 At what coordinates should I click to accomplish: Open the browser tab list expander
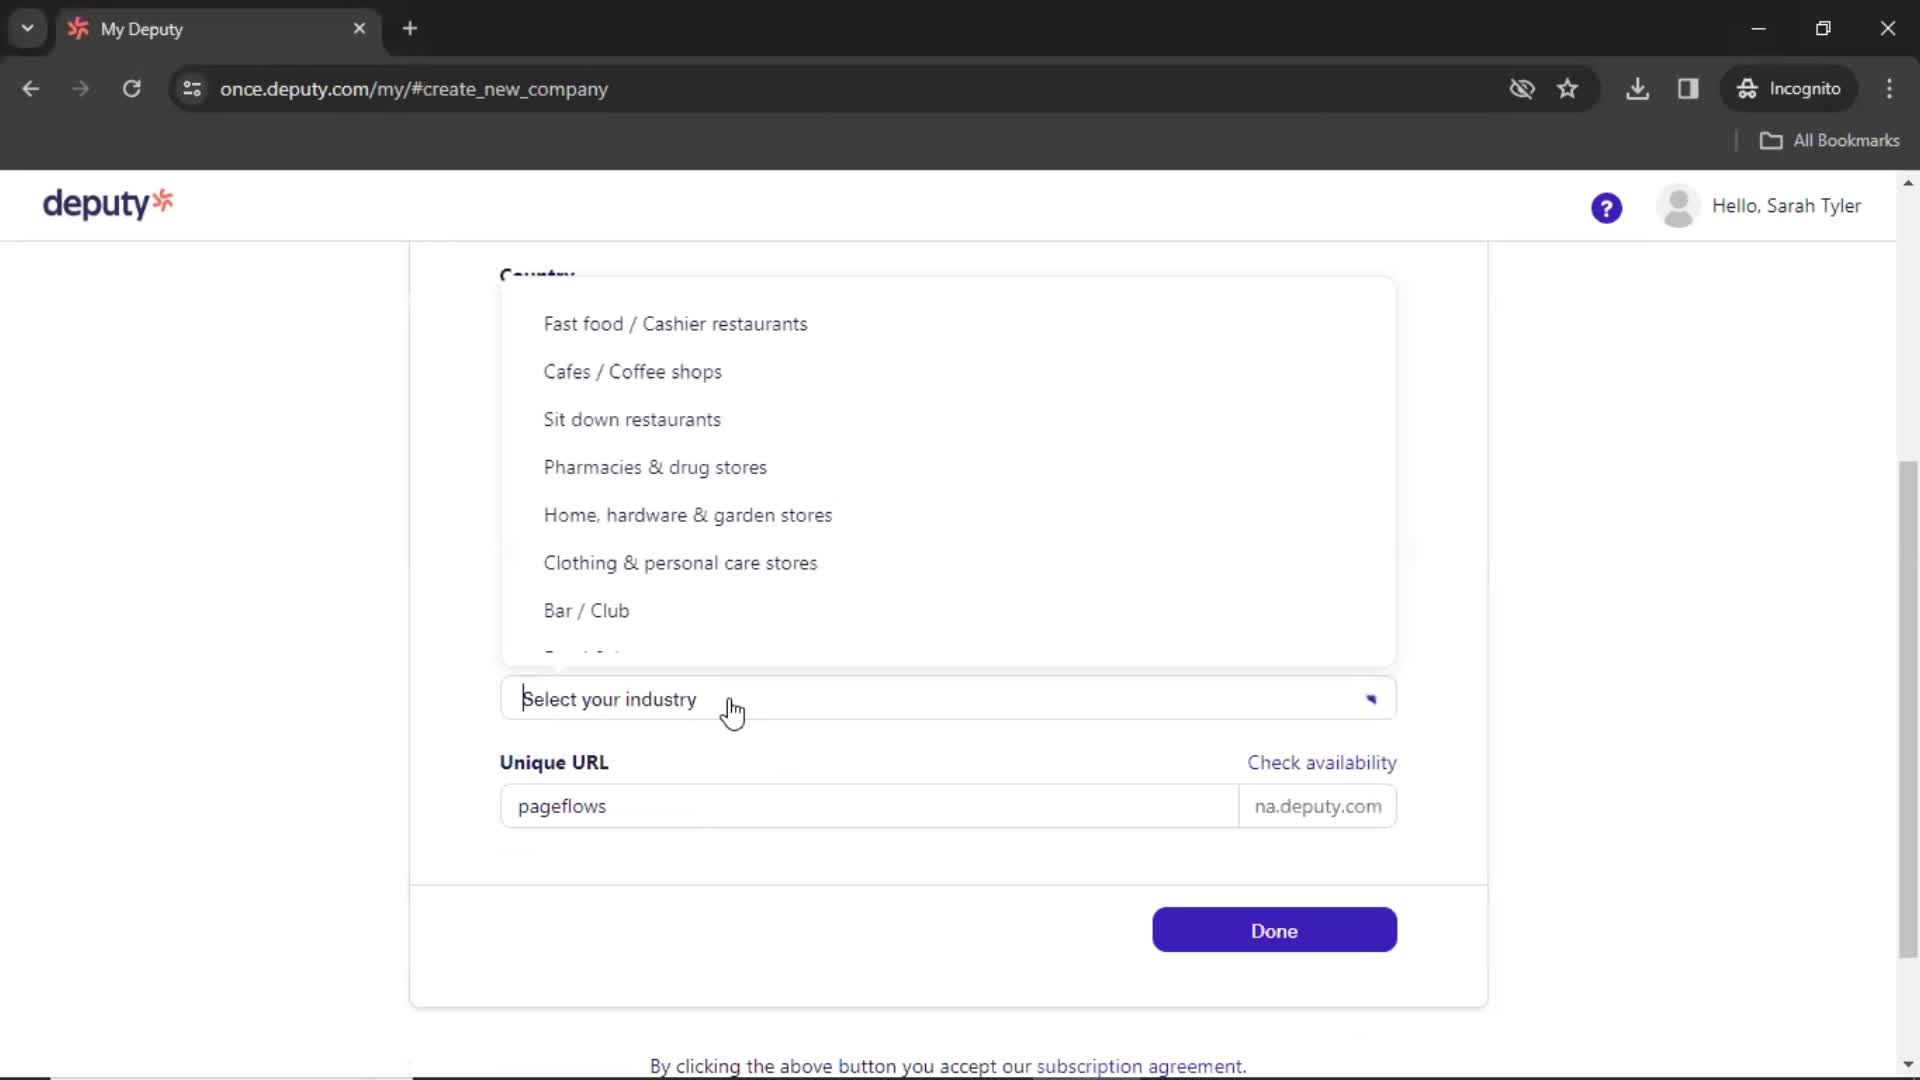[x=25, y=28]
